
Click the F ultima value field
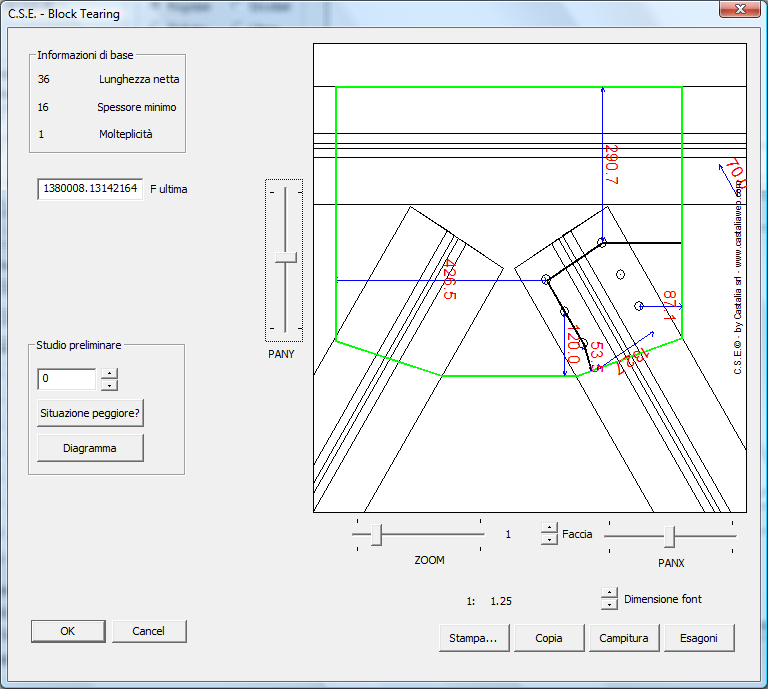pos(90,189)
